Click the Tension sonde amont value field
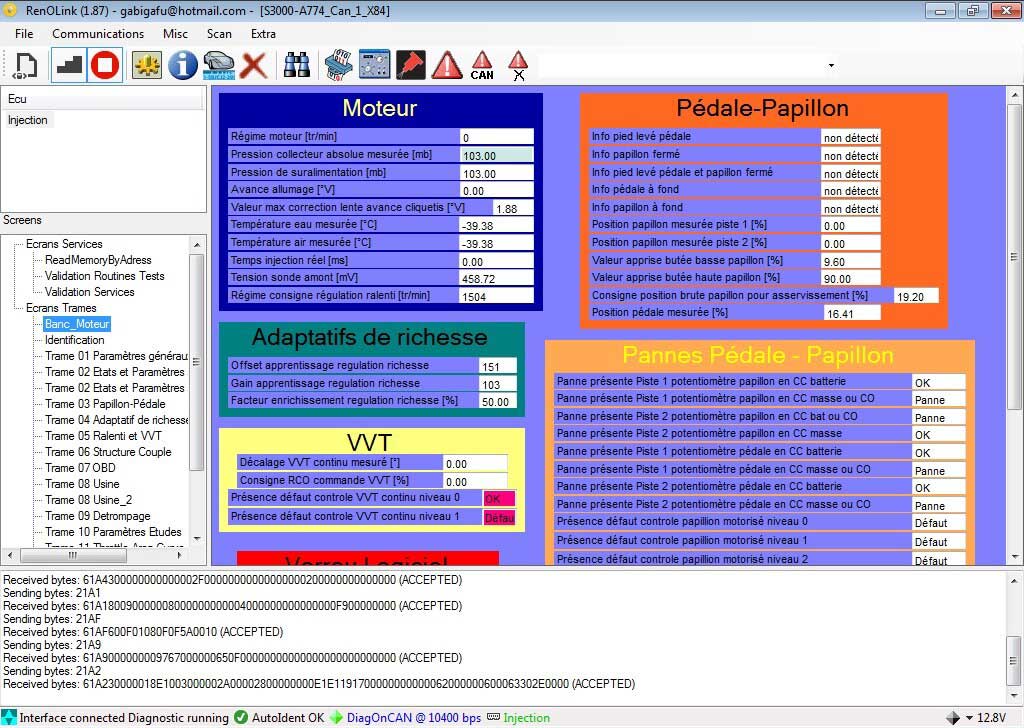Screen dimensions: 1024x728 [496, 278]
